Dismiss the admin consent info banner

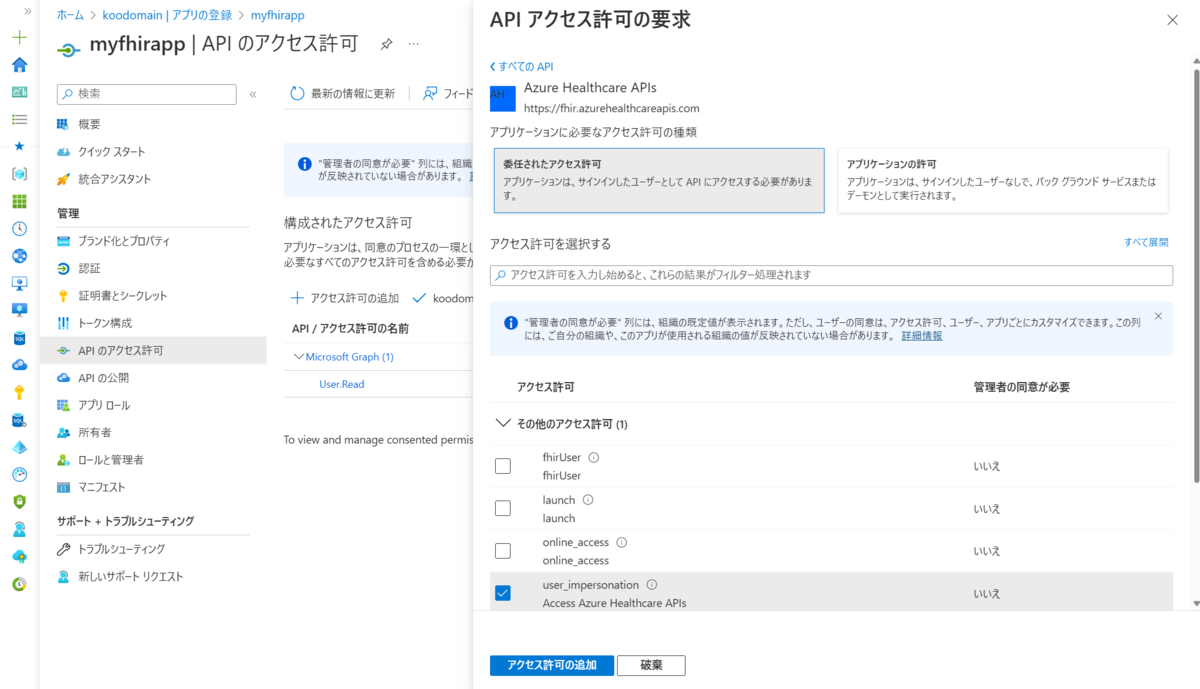click(1158, 316)
